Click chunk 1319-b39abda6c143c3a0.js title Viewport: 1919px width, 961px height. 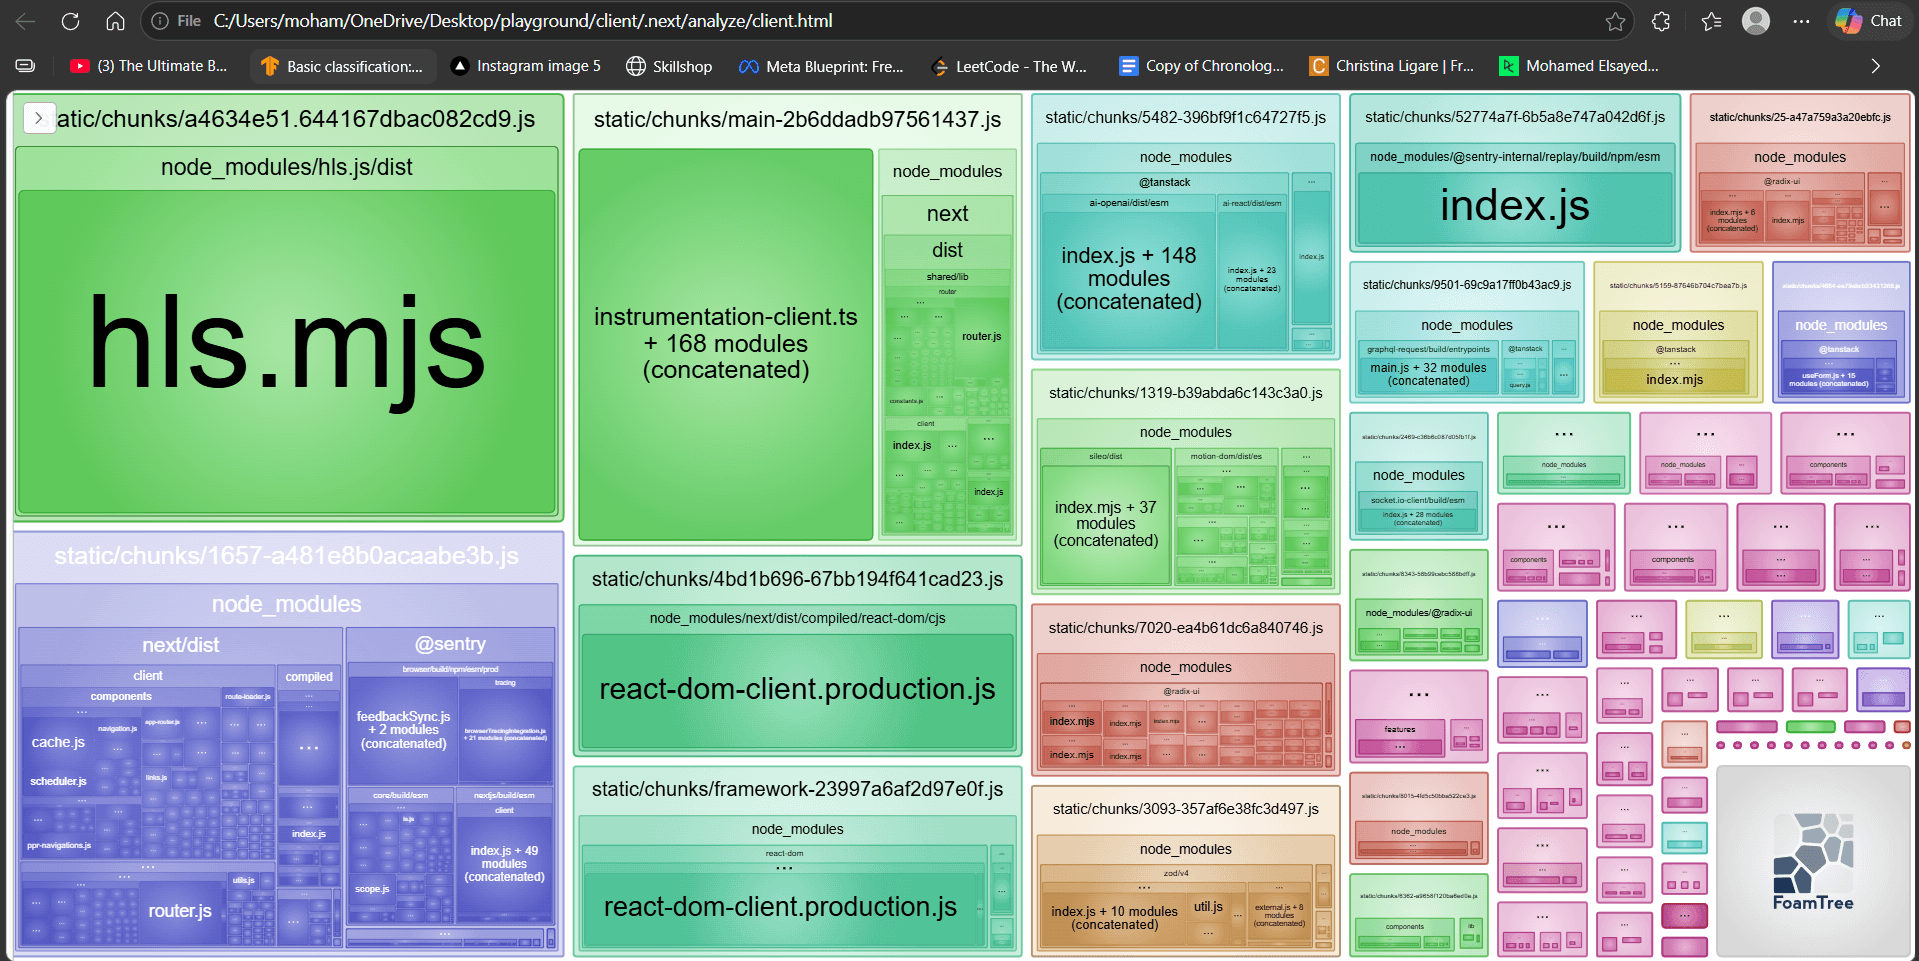tap(1185, 393)
